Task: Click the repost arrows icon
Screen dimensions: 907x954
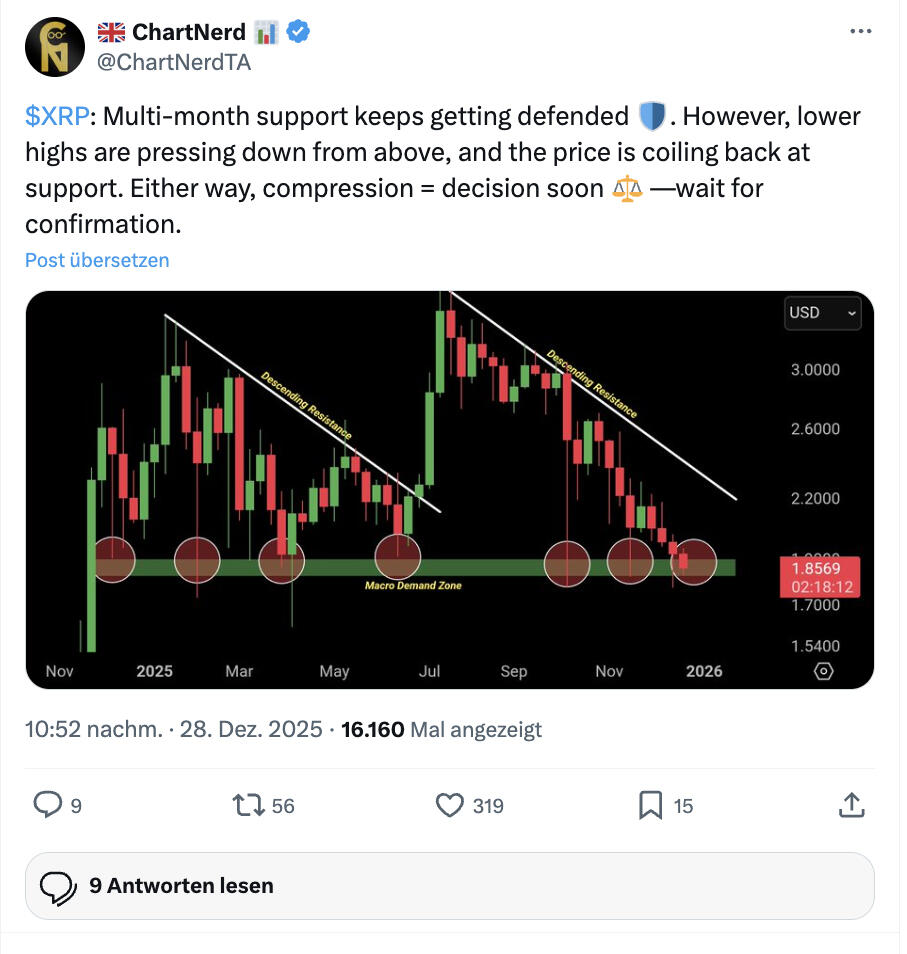Action: (x=245, y=805)
